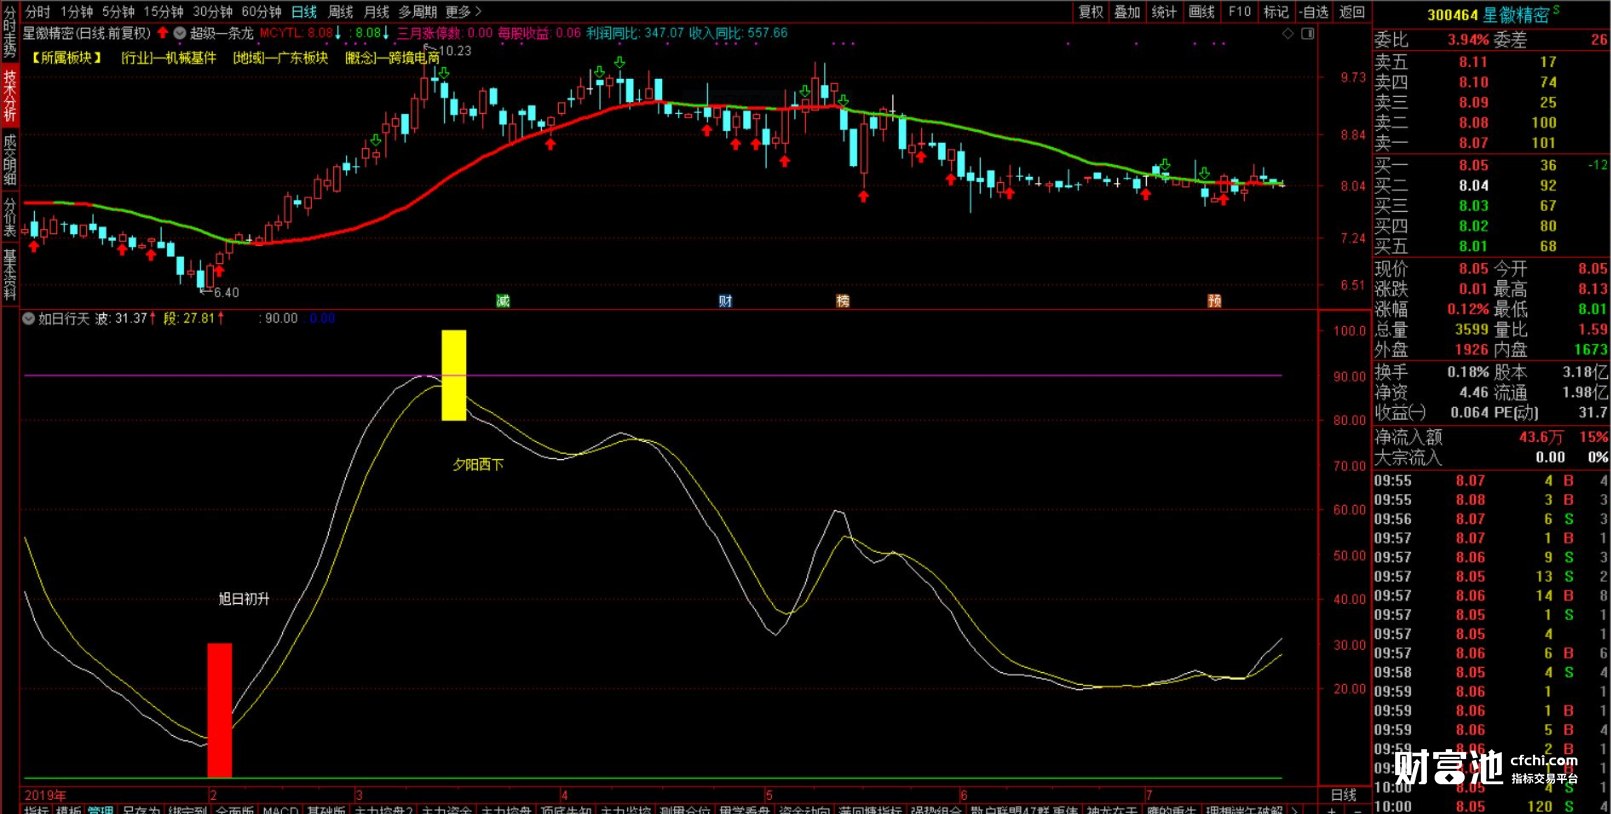Remove stock from watchlist via -自选
The image size is (1611, 814).
[1314, 12]
